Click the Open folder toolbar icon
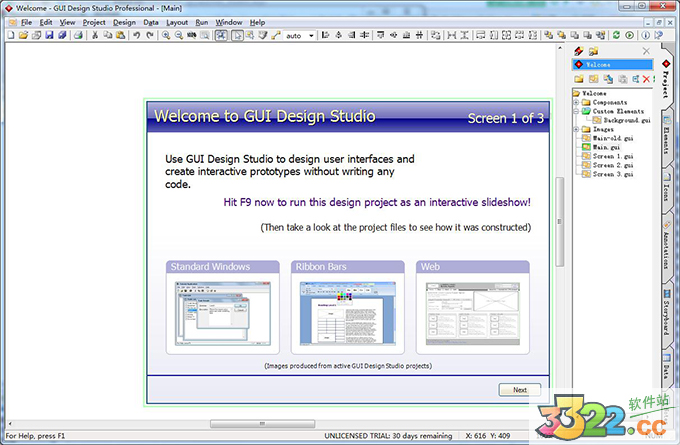Viewport: 680px width, 445px height. [23, 35]
